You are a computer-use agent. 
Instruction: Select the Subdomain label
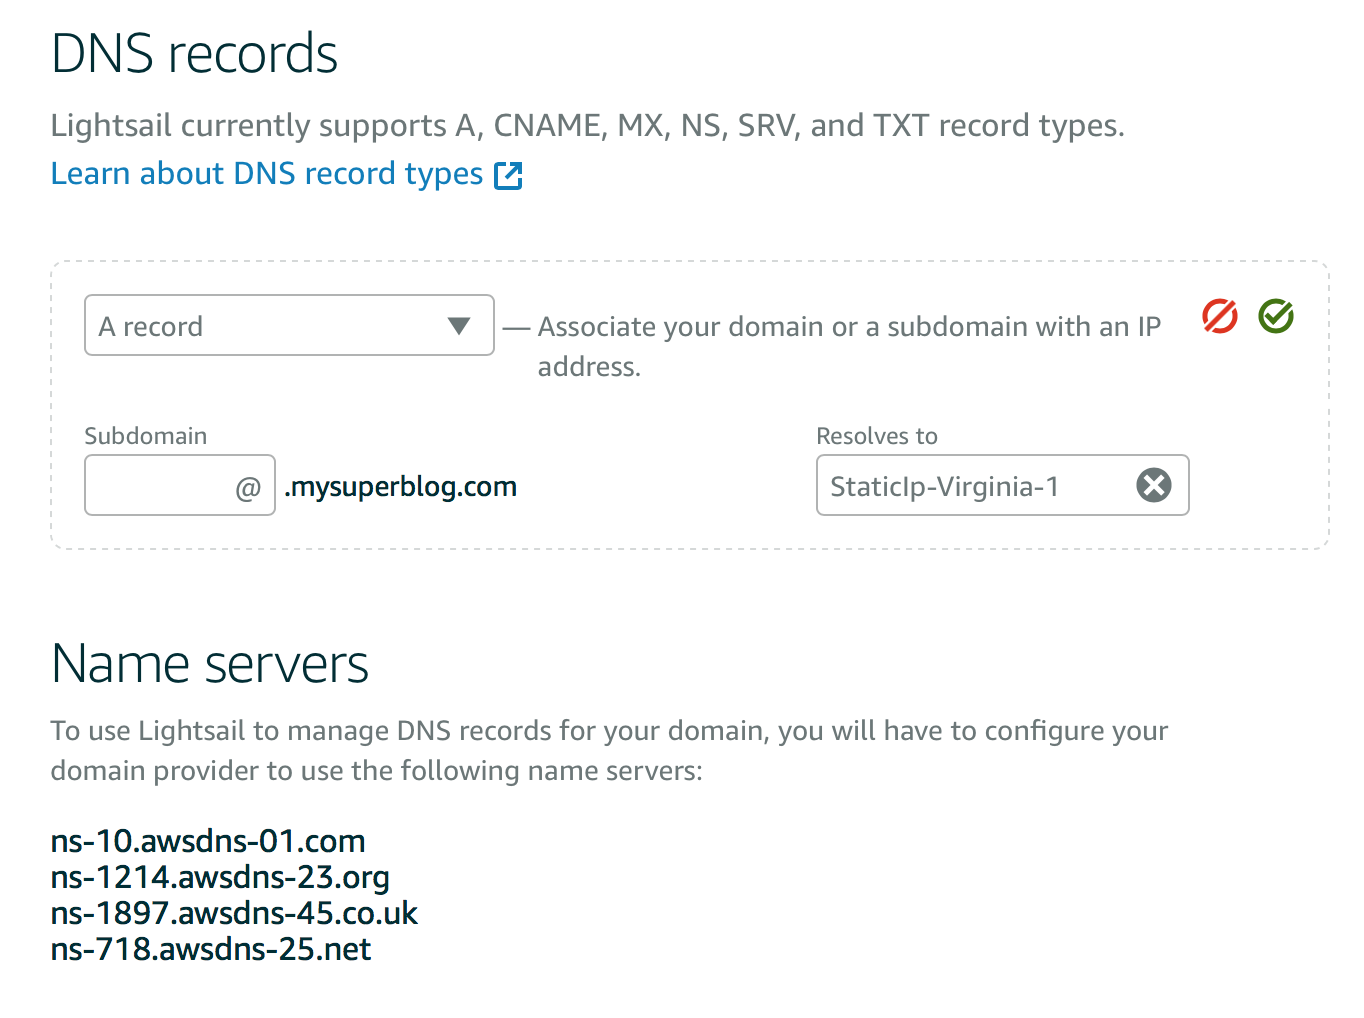146,436
